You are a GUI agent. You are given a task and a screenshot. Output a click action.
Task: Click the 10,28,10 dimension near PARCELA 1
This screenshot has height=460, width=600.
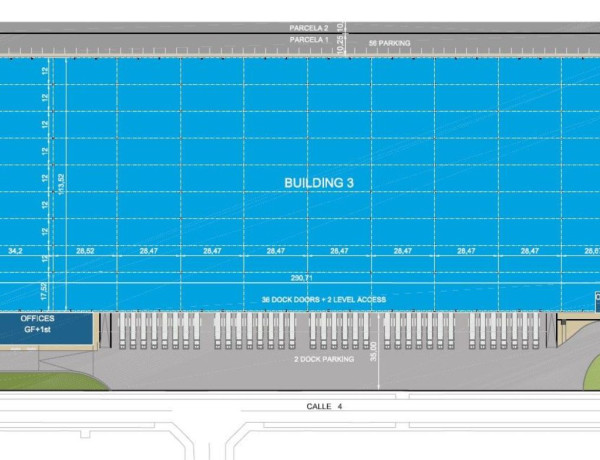click(341, 41)
